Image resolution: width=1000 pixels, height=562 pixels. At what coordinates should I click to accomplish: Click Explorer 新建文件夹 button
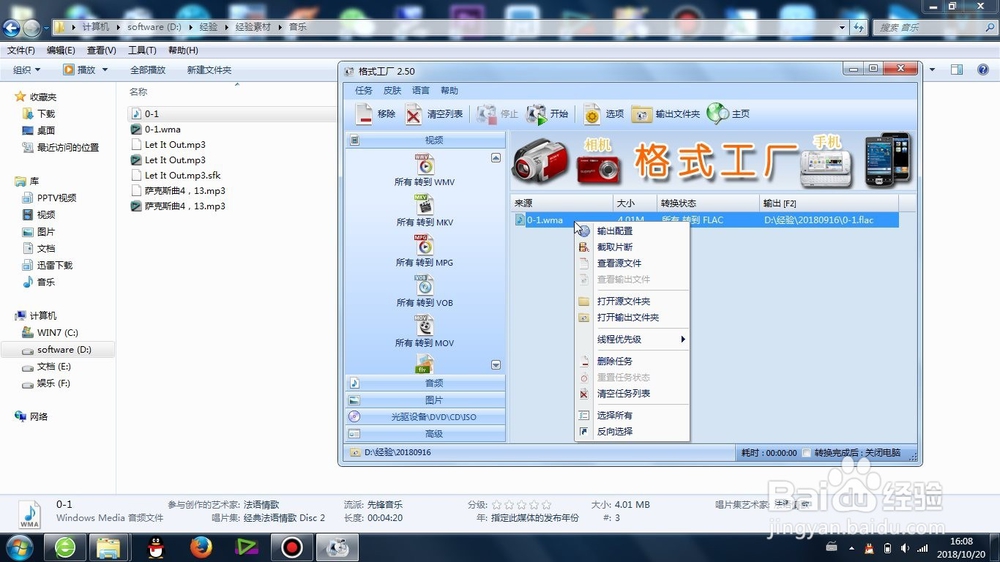click(209, 70)
